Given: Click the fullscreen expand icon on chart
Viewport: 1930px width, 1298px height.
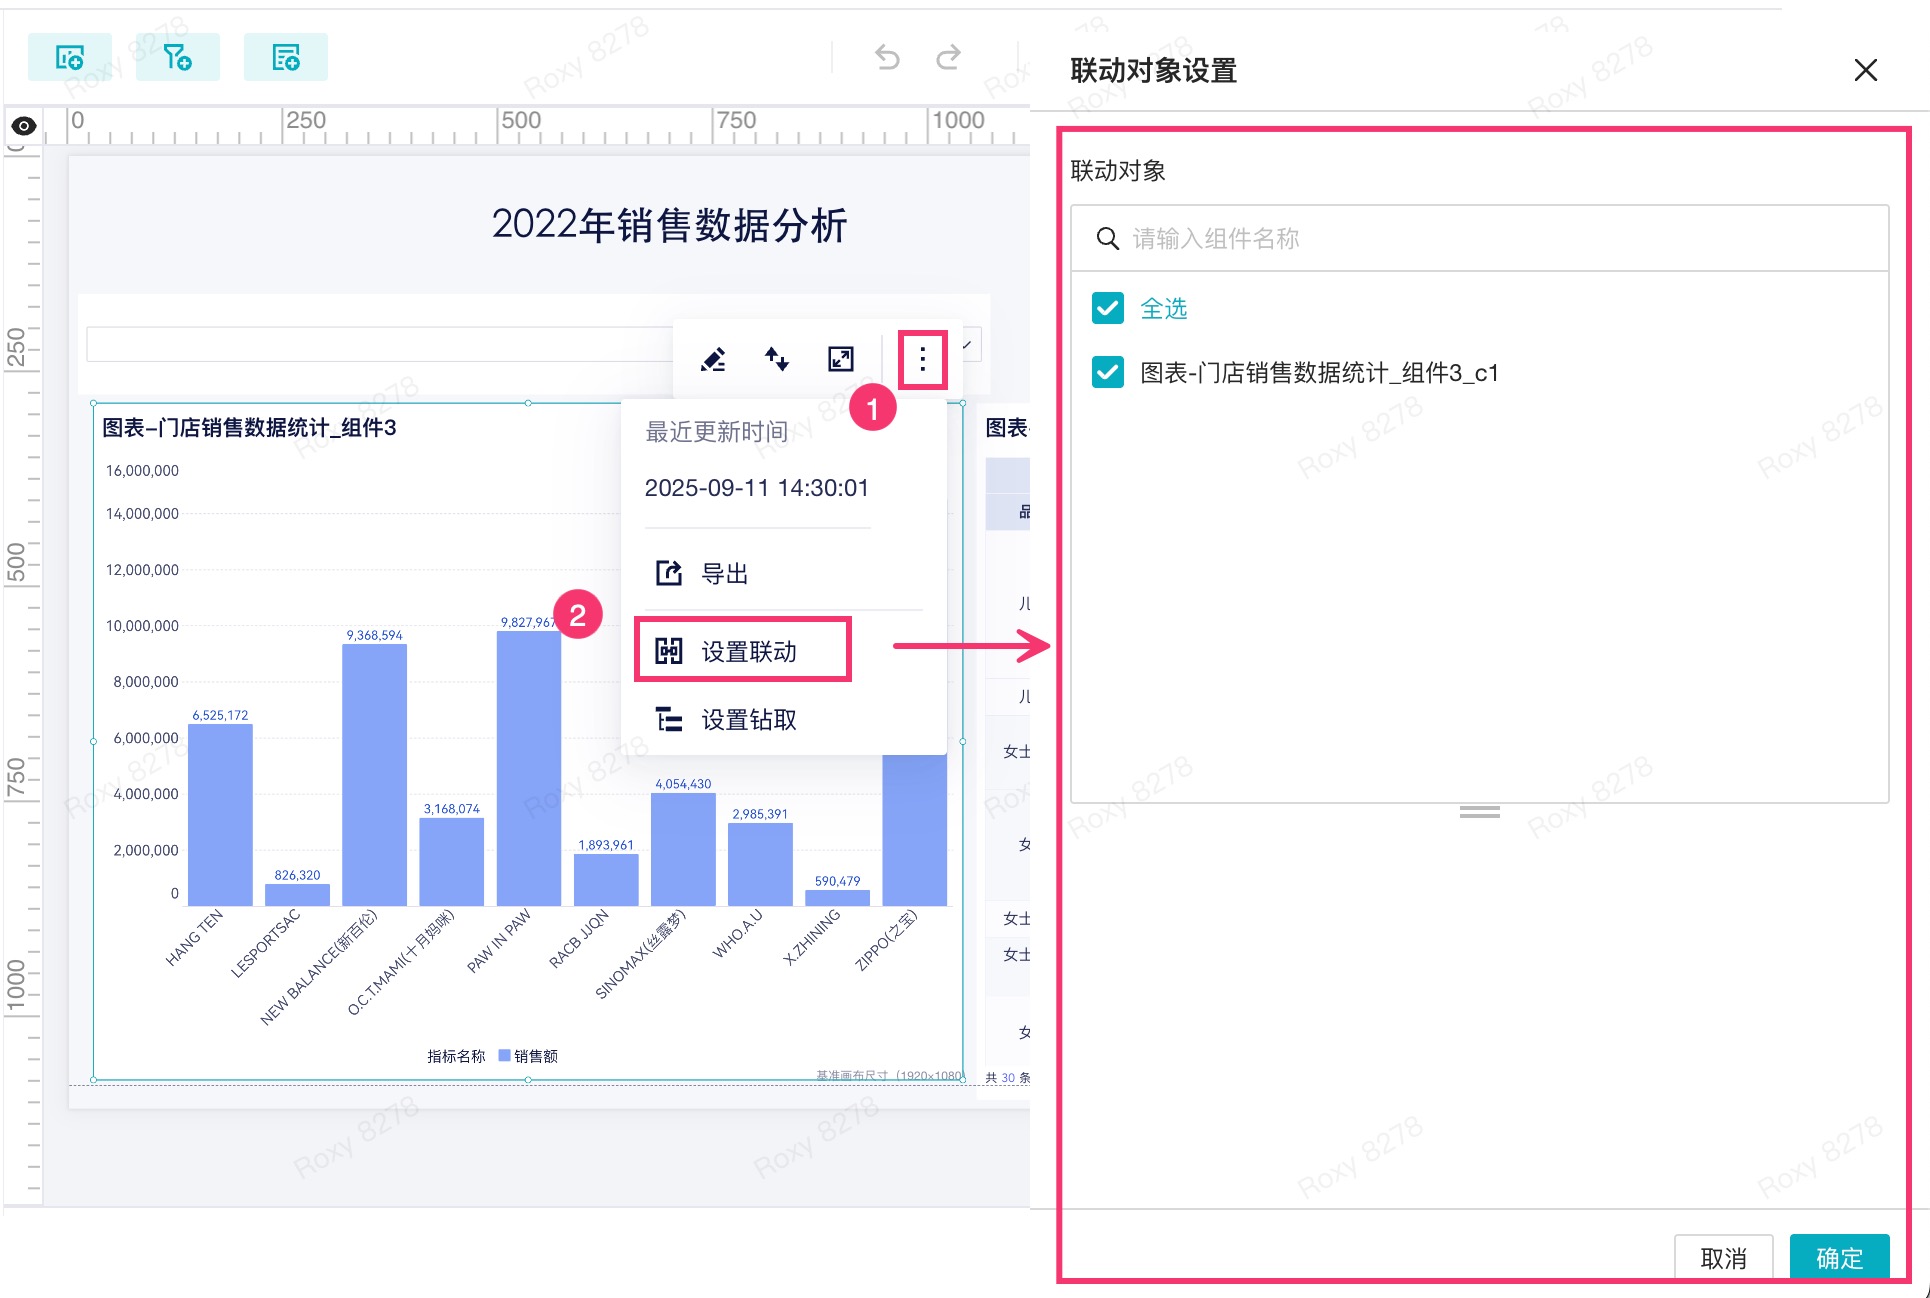Looking at the screenshot, I should [841, 359].
